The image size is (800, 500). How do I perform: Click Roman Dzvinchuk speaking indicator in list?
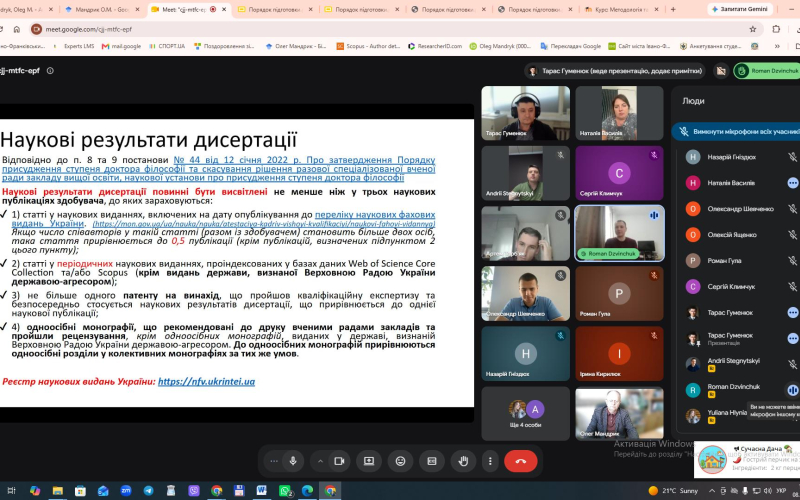click(x=792, y=390)
